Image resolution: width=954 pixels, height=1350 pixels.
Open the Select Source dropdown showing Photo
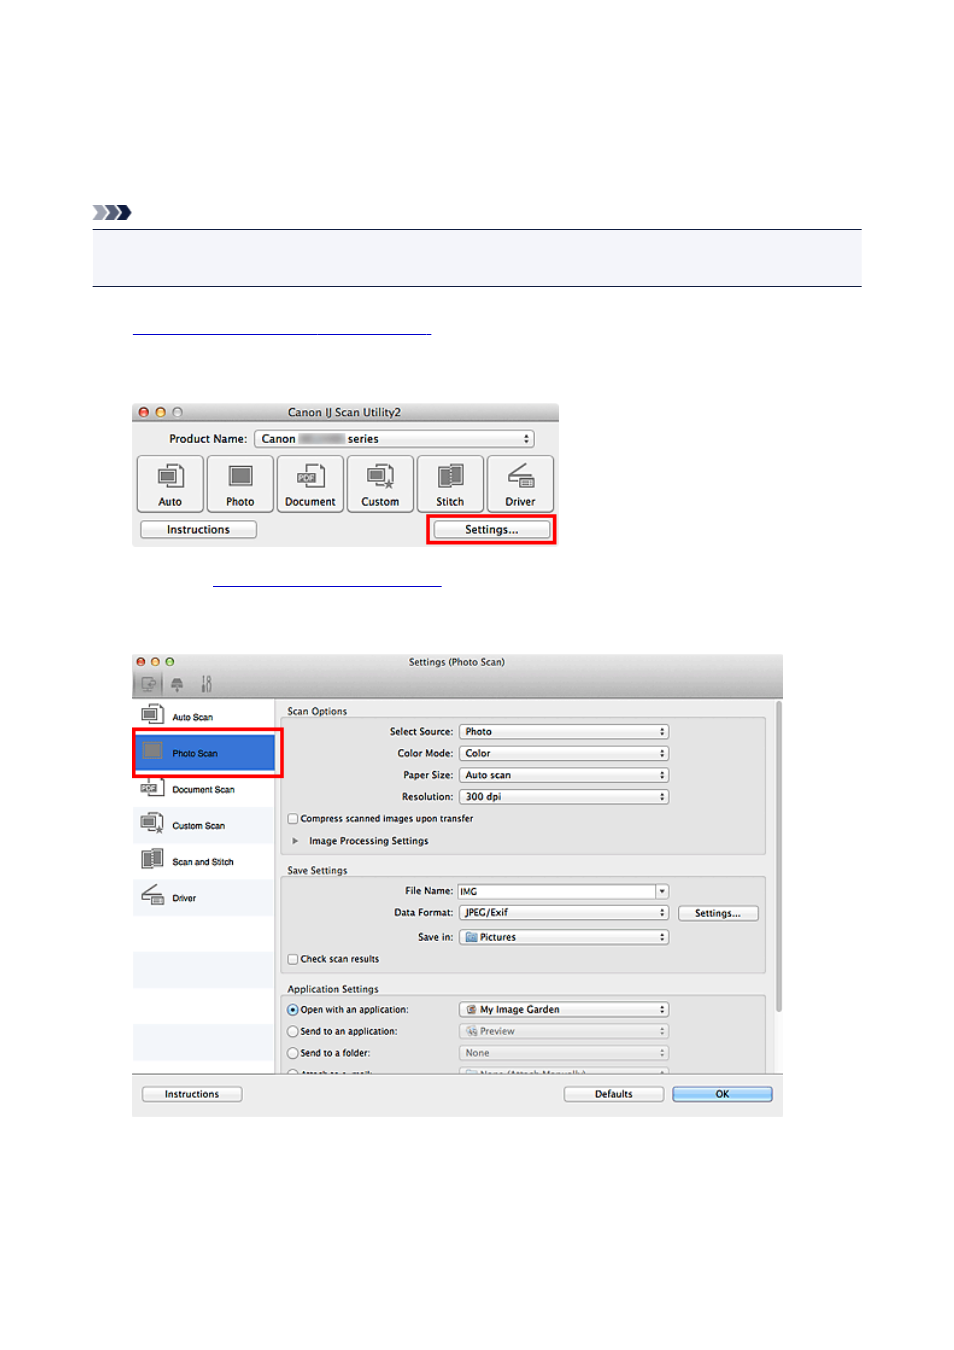[x=564, y=732]
